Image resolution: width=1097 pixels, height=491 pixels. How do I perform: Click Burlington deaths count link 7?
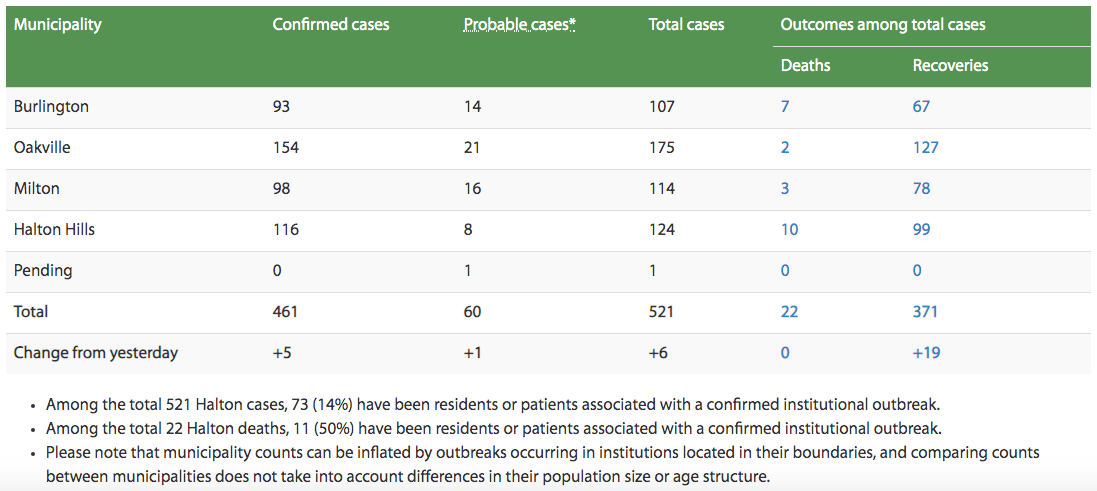(786, 107)
